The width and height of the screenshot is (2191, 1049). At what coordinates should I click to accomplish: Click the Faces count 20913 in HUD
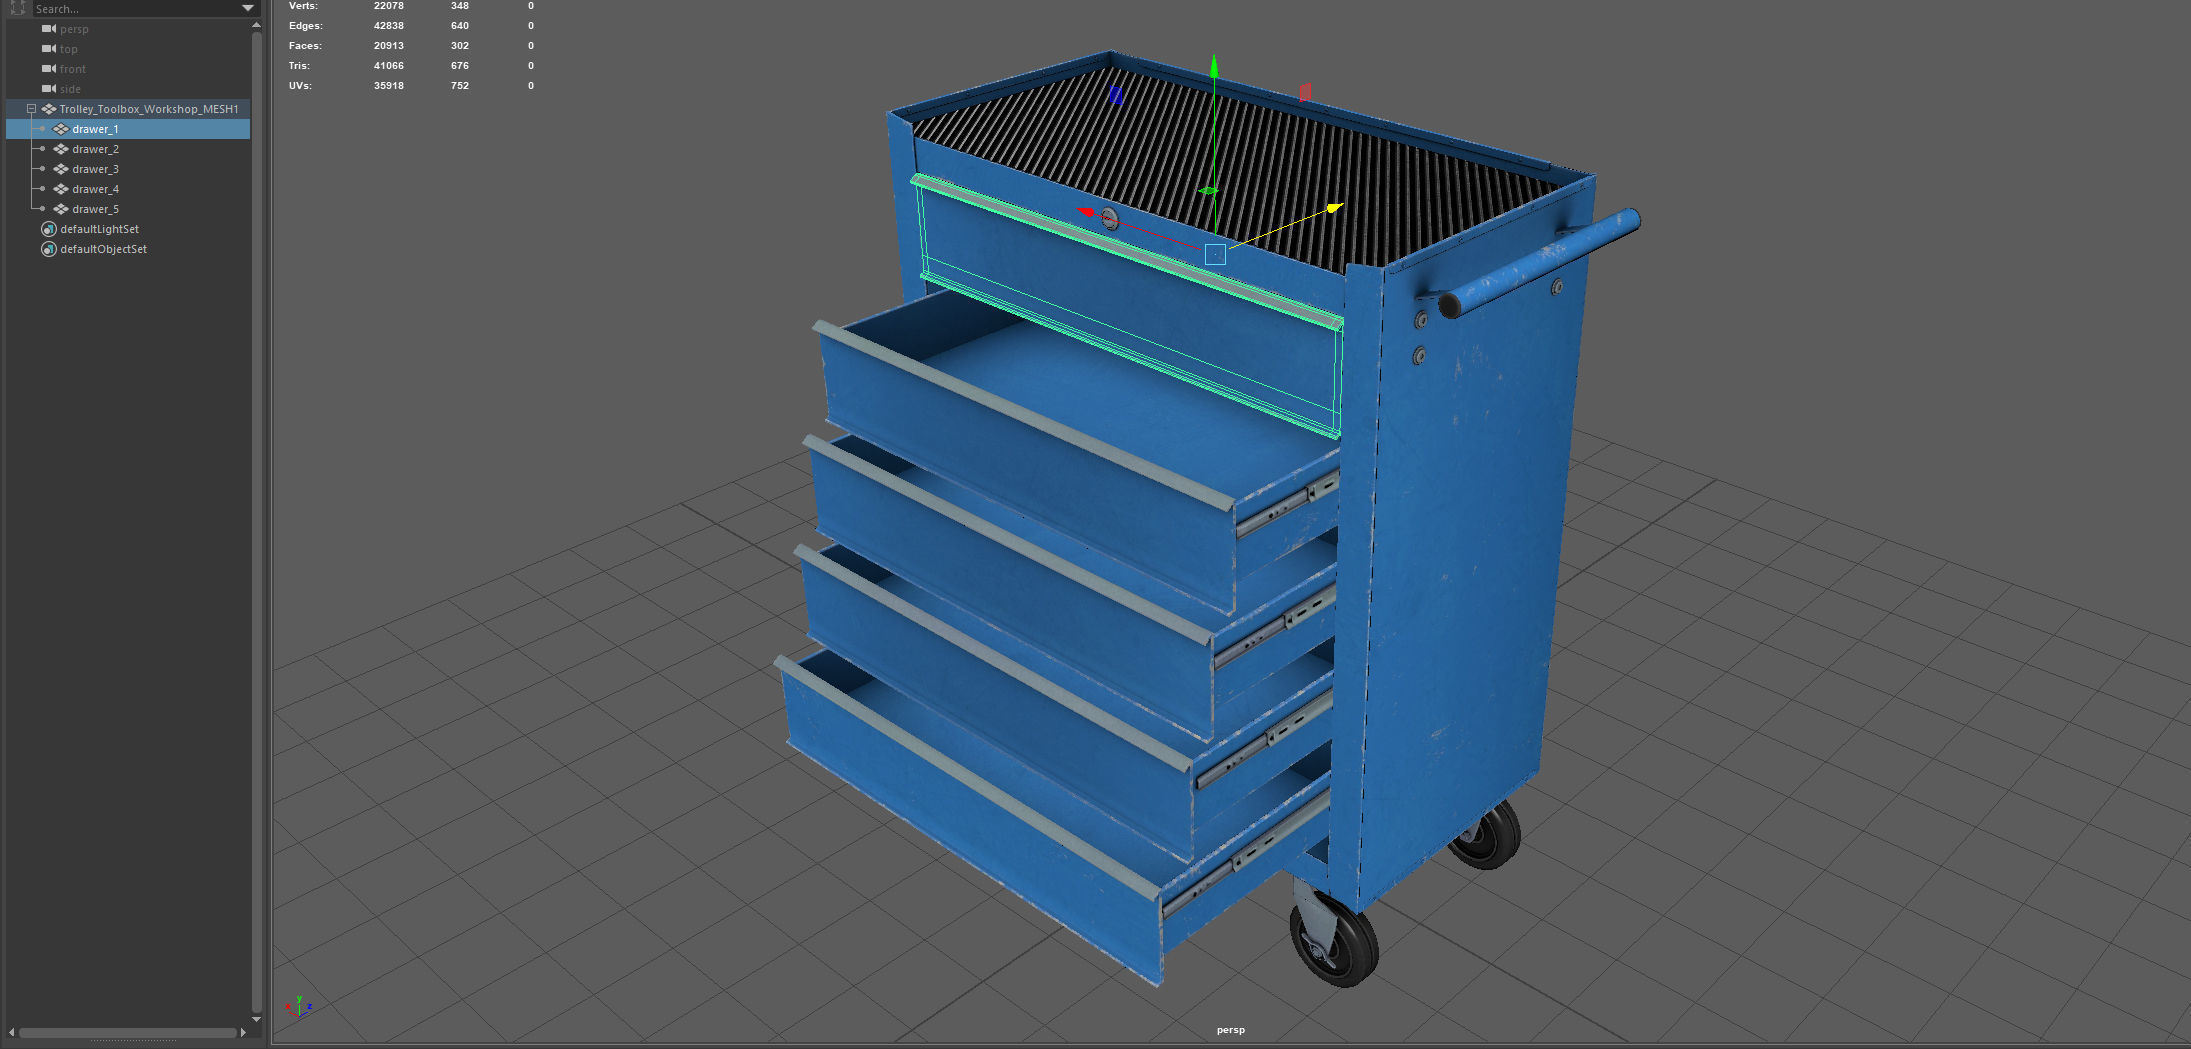click(389, 46)
